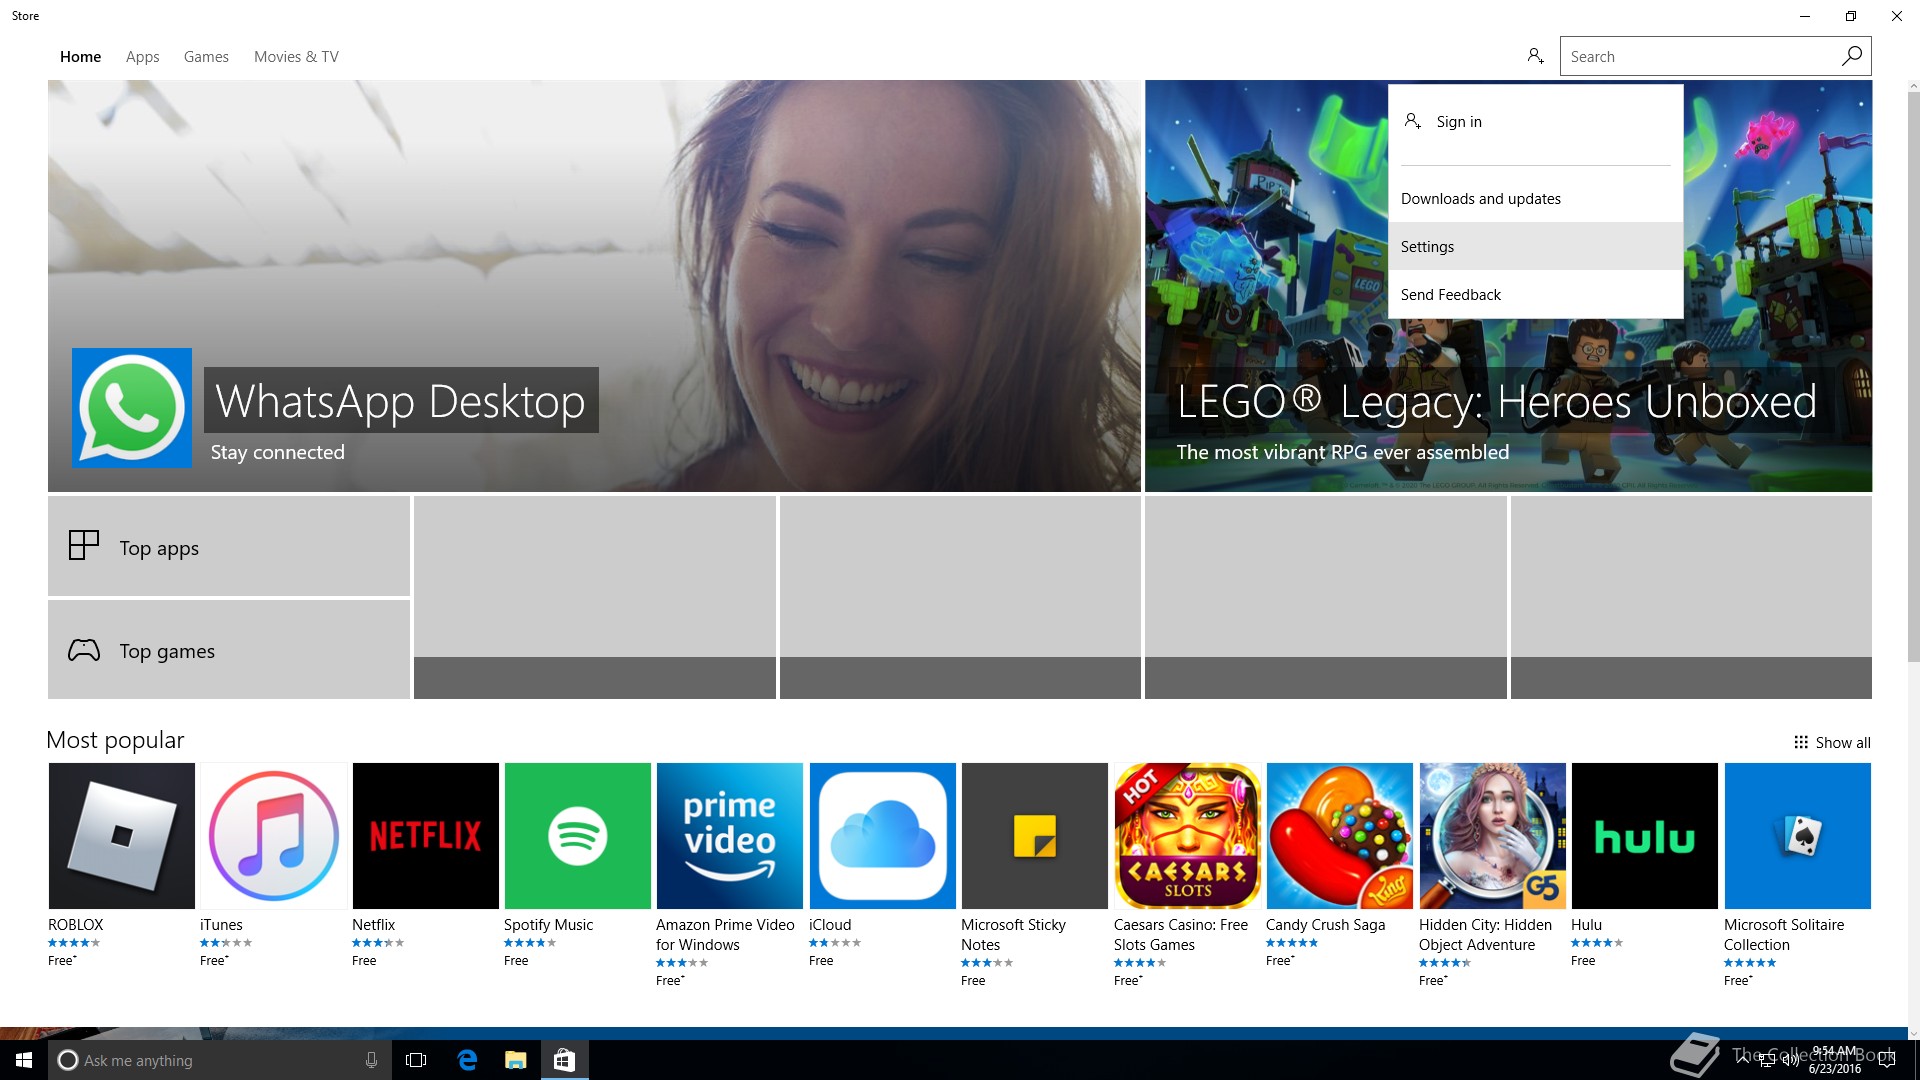Switch to the Movies & TV tab

click(296, 57)
